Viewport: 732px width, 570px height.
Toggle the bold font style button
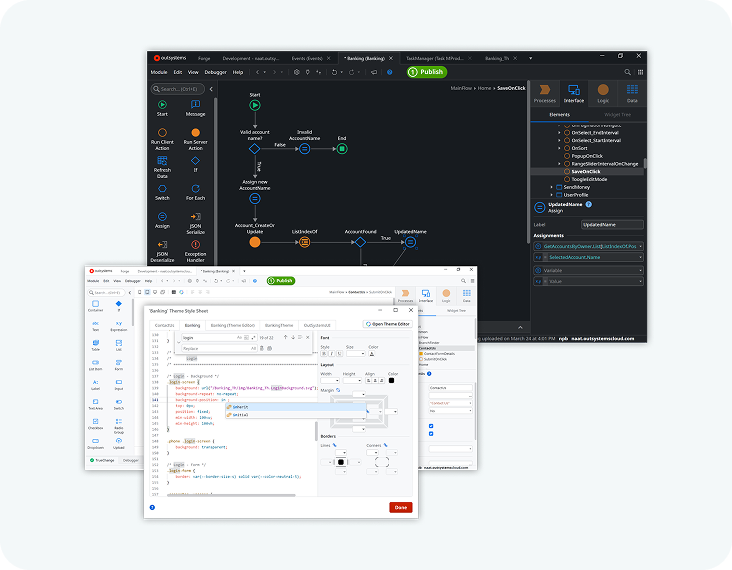click(x=325, y=353)
